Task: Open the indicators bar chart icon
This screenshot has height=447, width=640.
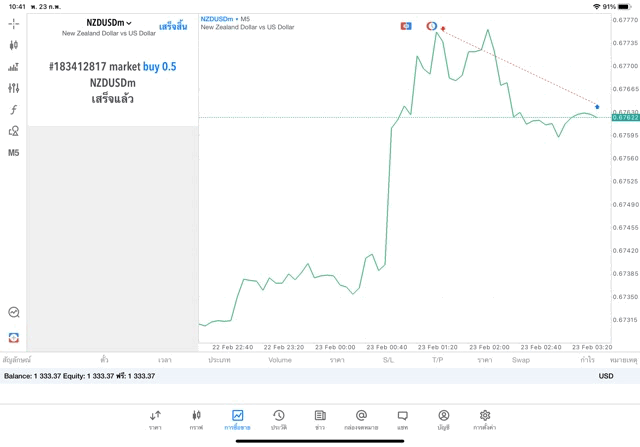Action: 13,67
